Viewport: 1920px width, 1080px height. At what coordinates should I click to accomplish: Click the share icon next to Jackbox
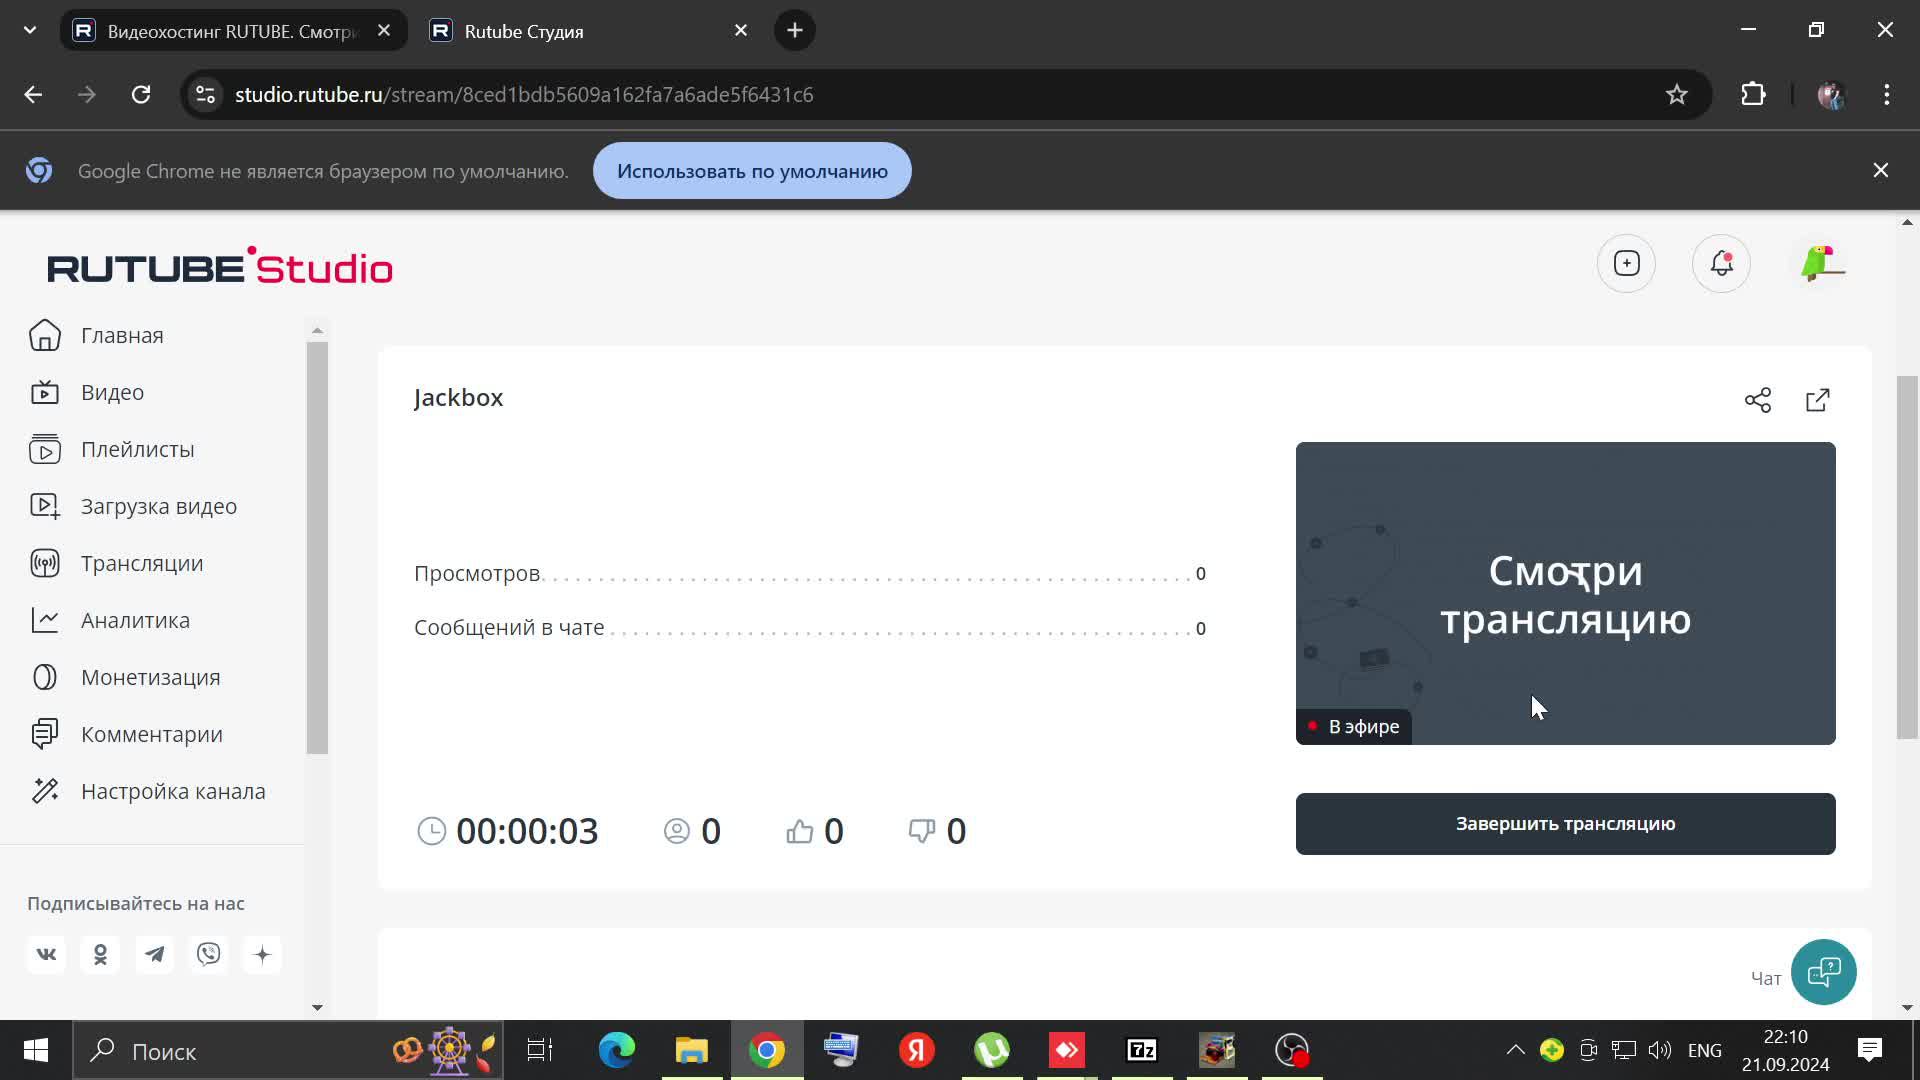1757,400
